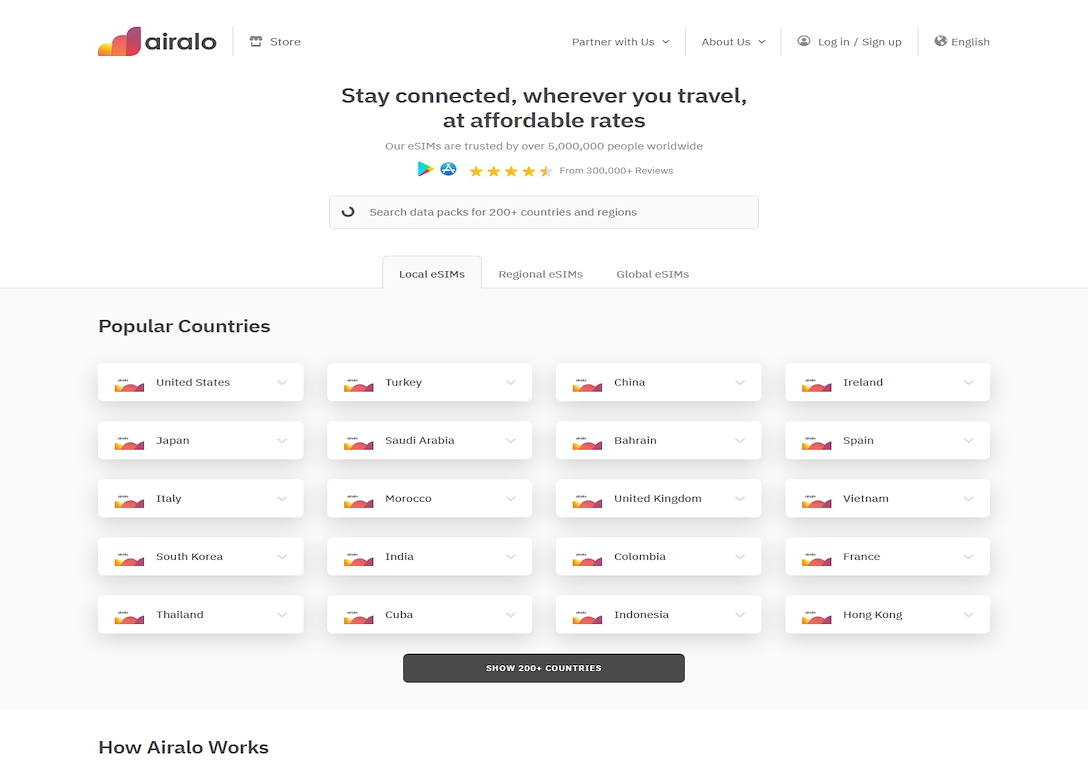The width and height of the screenshot is (1088, 781).
Task: Expand the Partner with Us dropdown
Action: click(620, 42)
